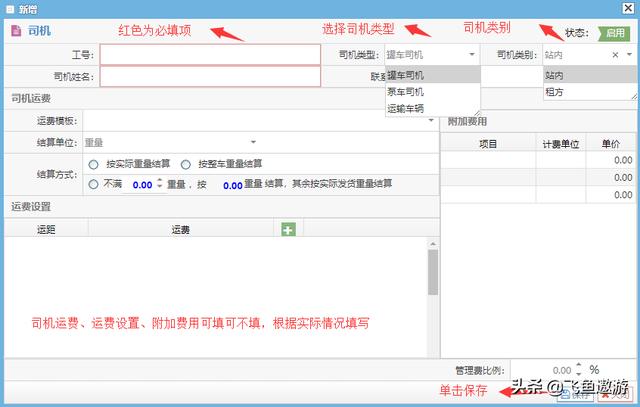Open the 司机类型 dropdown arrow
The width and height of the screenshot is (640, 407).
pos(471,55)
